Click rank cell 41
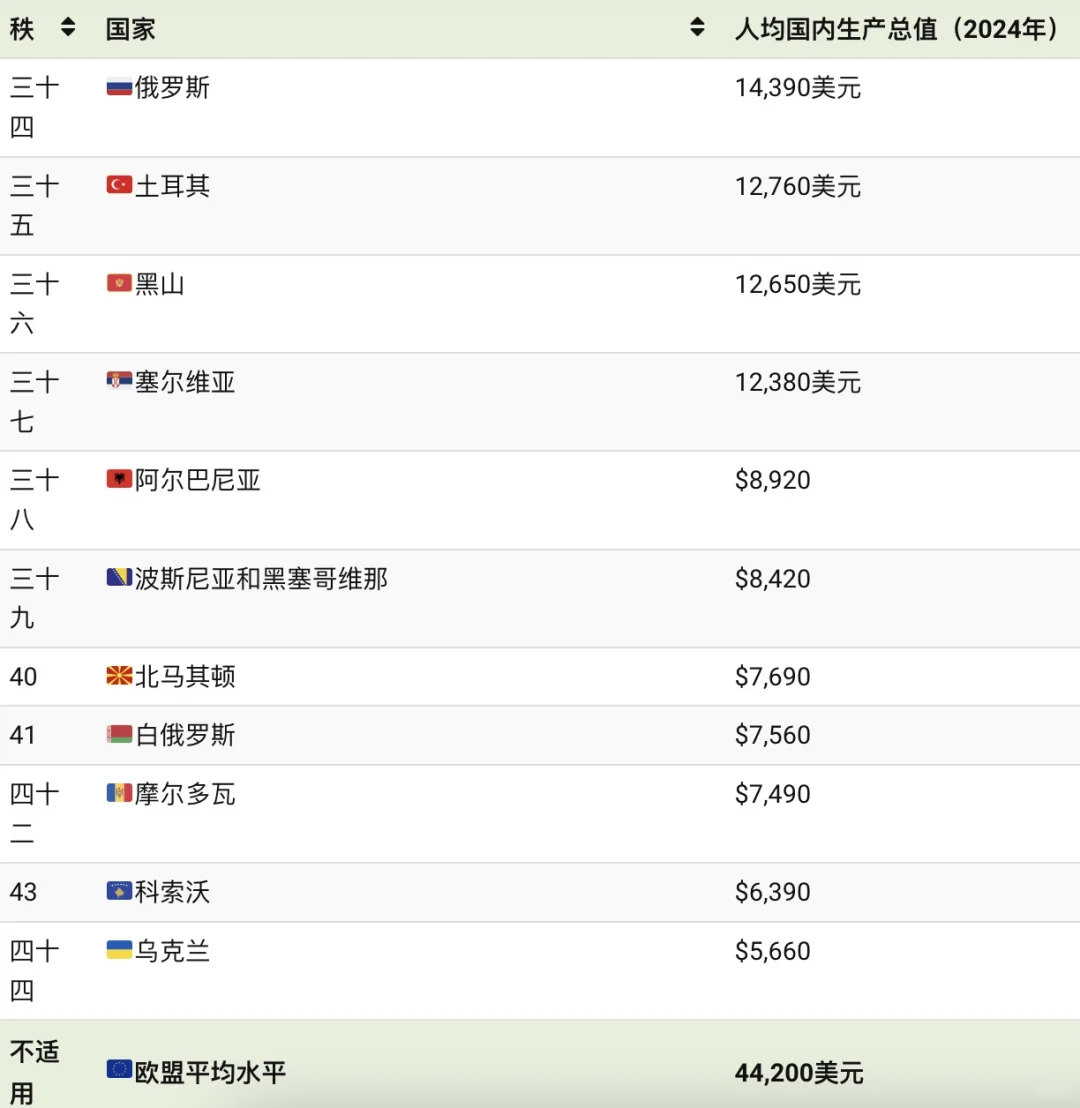The image size is (1080, 1108). pos(22,735)
